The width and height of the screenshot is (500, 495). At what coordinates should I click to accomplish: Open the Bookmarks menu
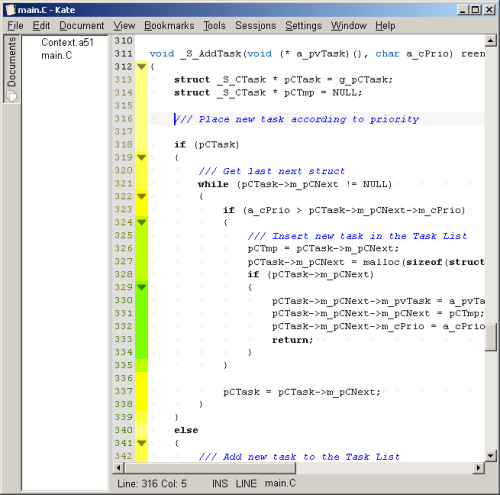pyautogui.click(x=169, y=26)
